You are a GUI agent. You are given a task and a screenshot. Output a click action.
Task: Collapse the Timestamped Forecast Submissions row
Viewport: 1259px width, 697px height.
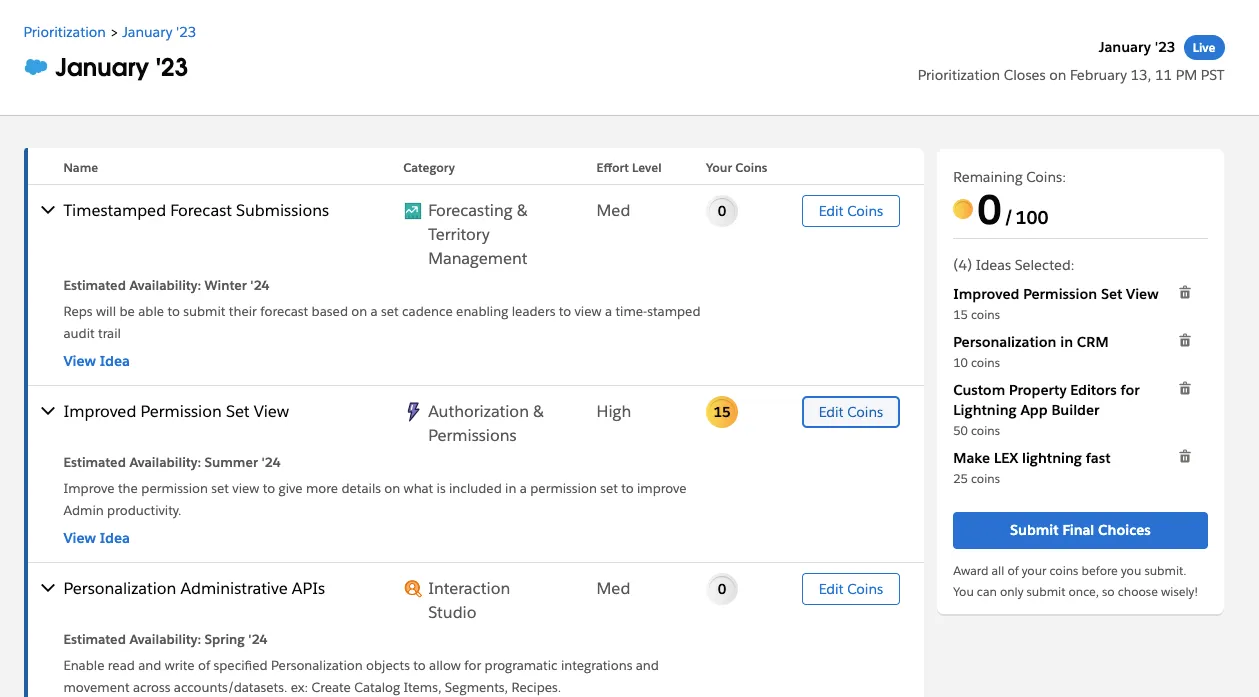point(47,211)
